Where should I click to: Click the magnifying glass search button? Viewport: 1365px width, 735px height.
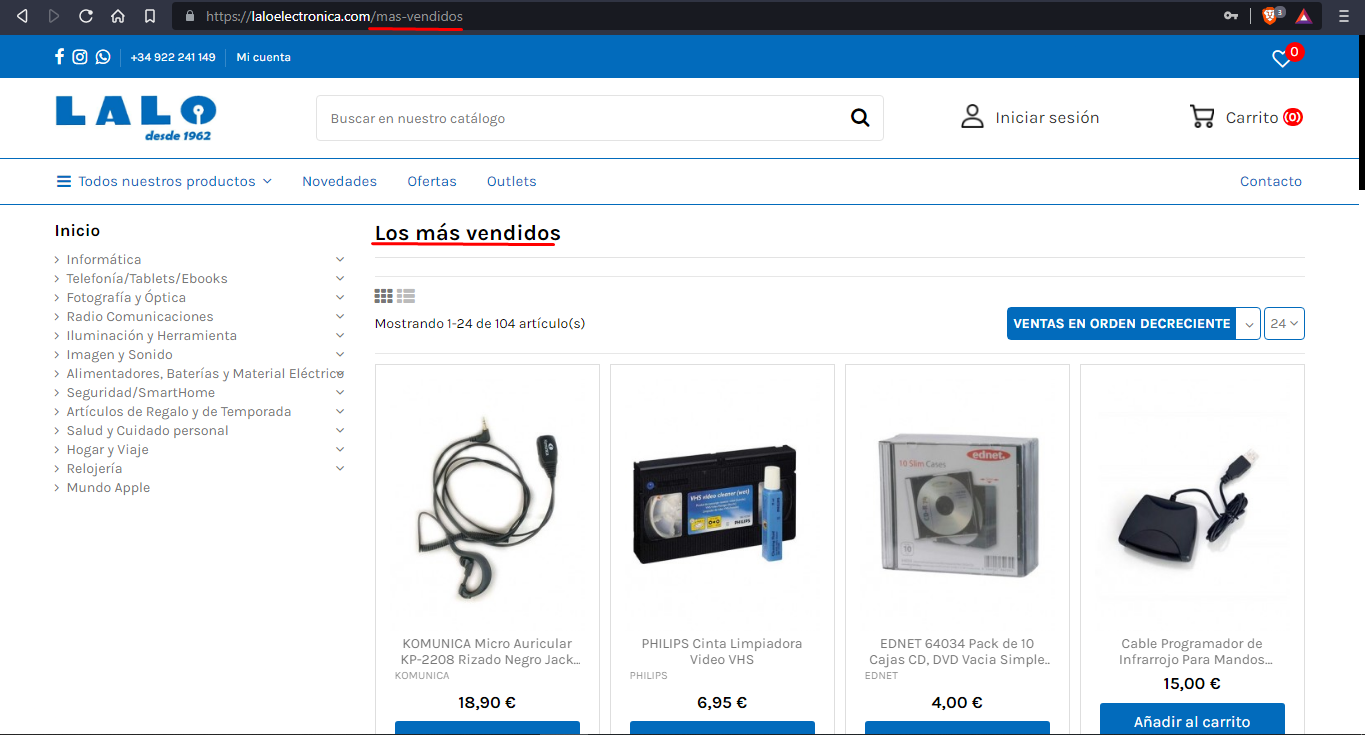coord(860,118)
